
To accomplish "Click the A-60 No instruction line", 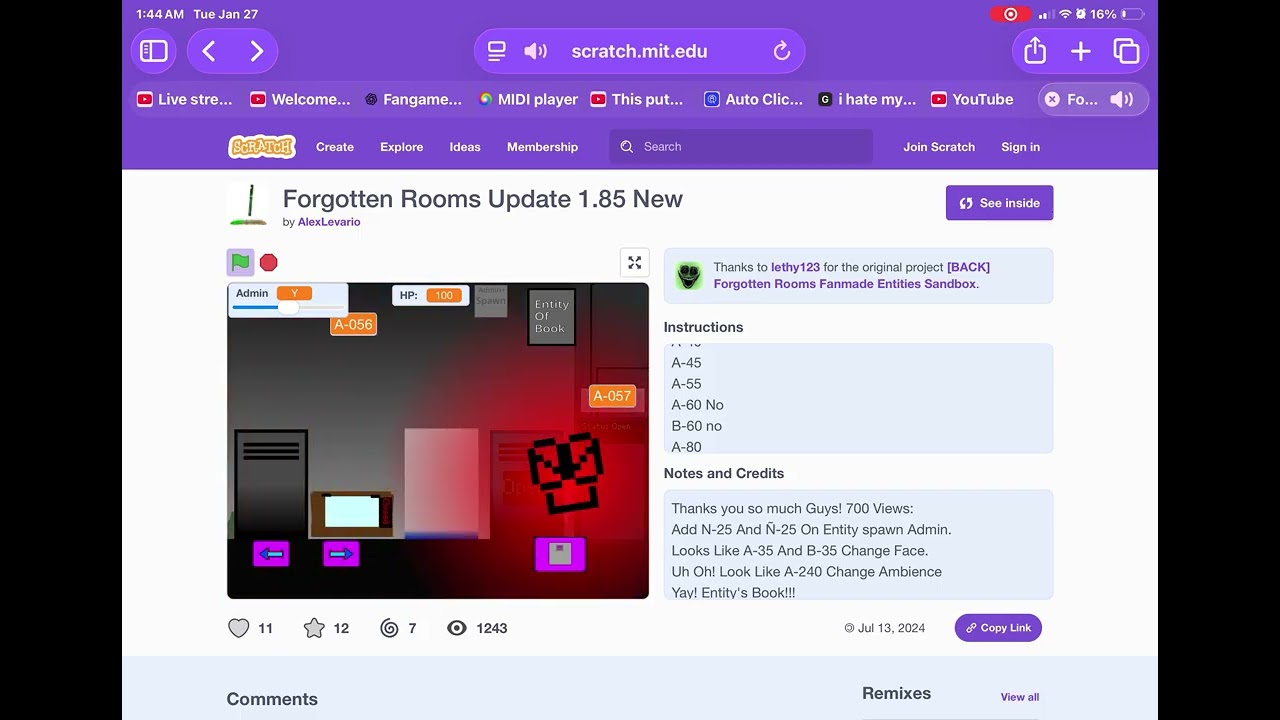I will pos(698,405).
